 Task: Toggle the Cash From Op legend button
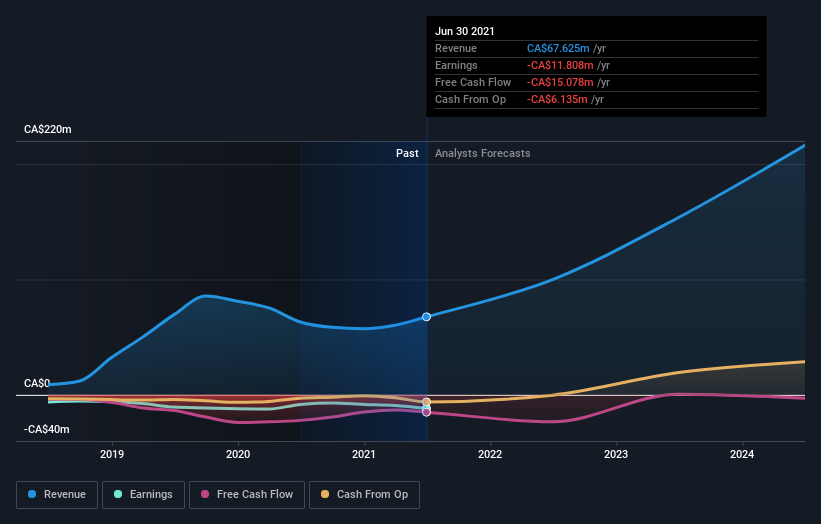coord(364,495)
